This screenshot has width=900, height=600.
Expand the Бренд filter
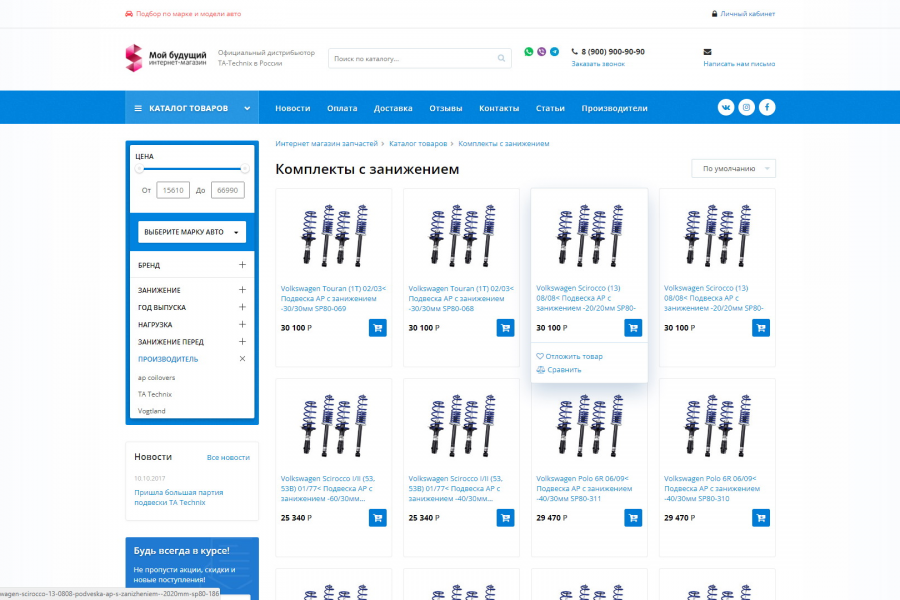pos(242,265)
